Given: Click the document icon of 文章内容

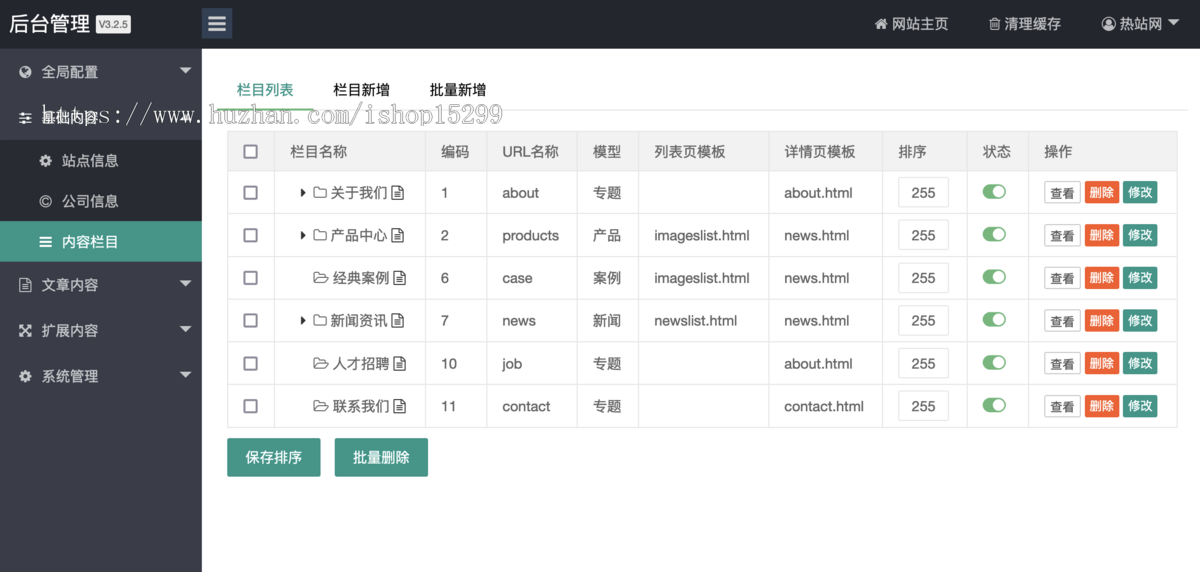Looking at the screenshot, I should [25, 285].
